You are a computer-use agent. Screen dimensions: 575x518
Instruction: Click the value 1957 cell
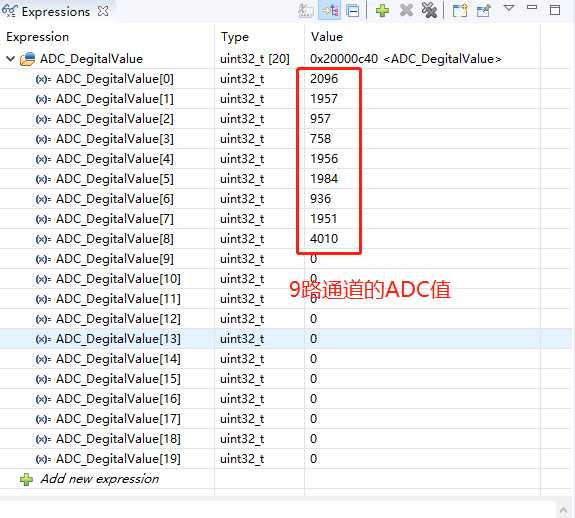[x=324, y=99]
